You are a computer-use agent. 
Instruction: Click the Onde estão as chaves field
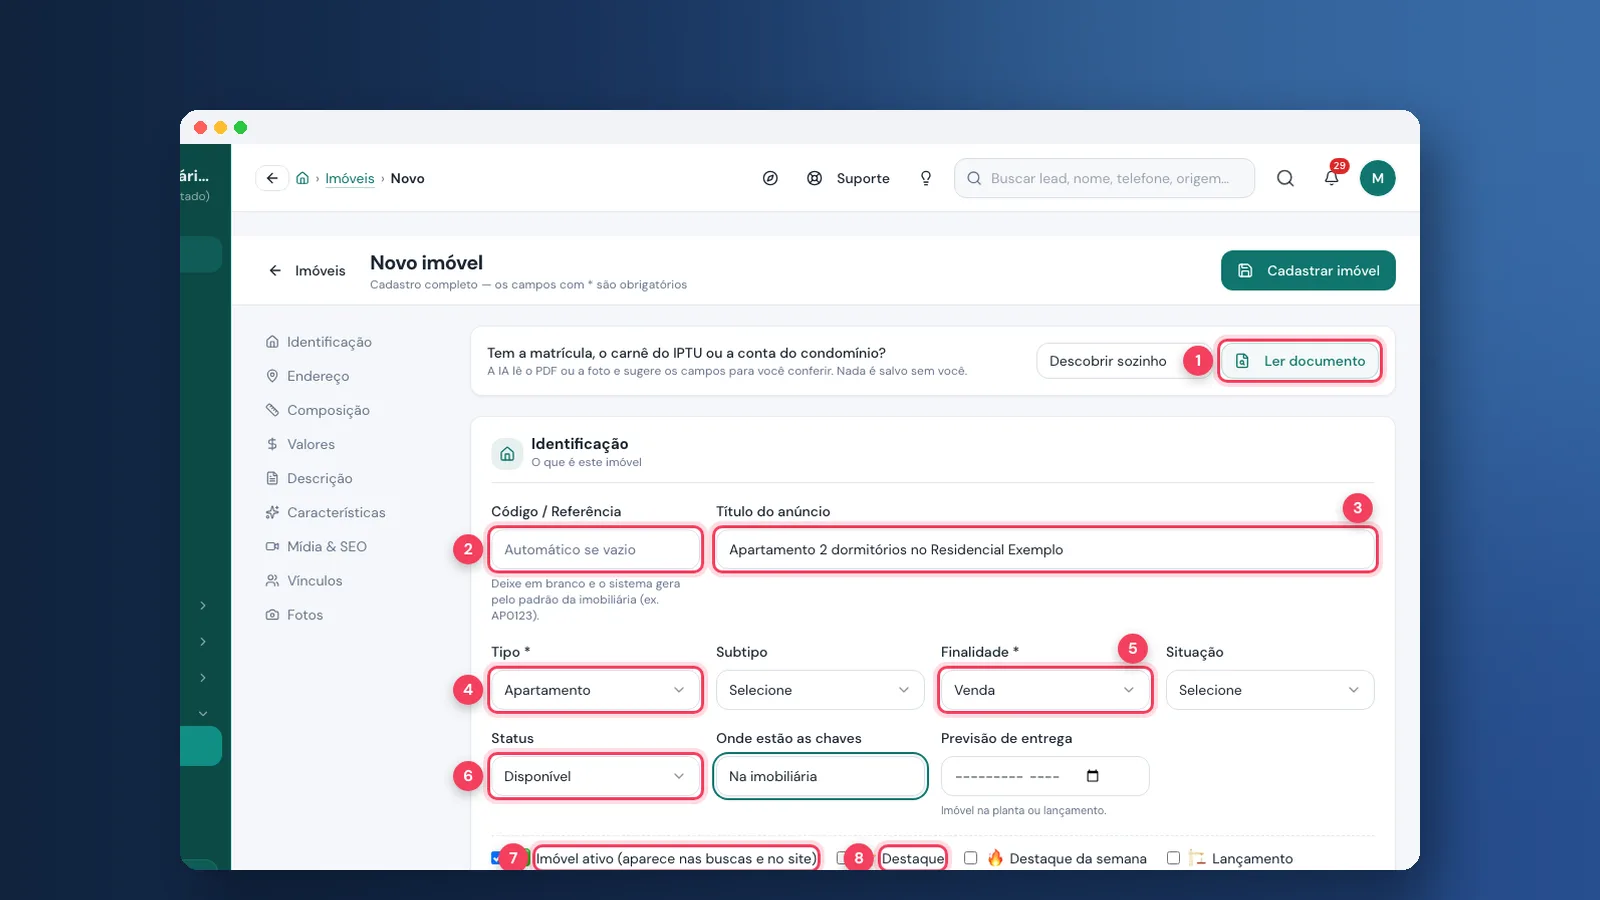point(820,776)
